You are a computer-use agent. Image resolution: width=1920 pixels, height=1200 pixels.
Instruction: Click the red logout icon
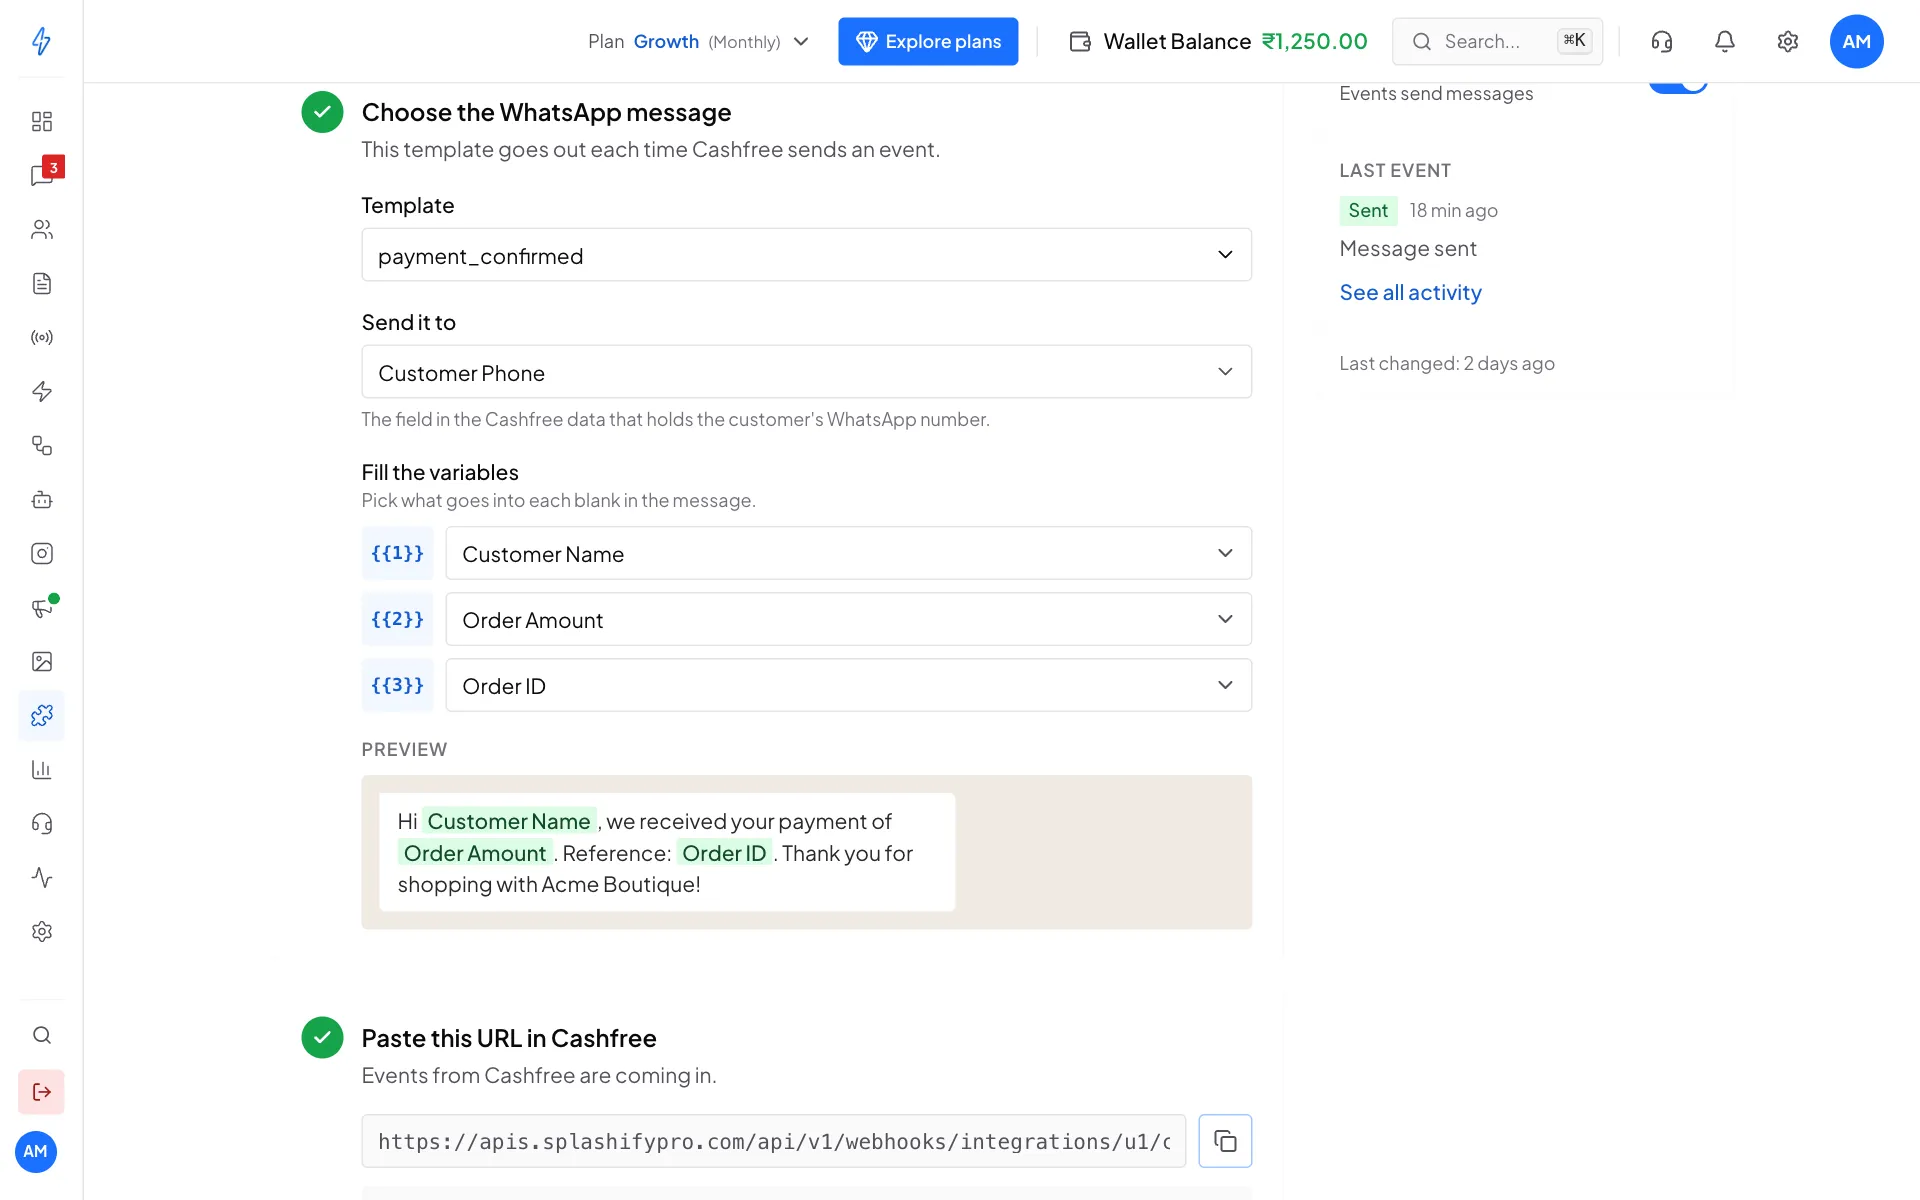pos(41,1092)
